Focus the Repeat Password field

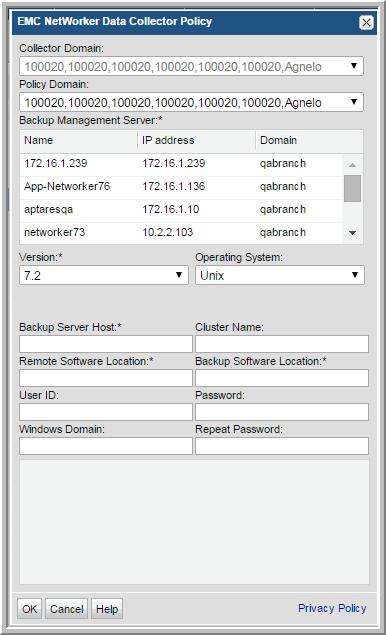click(282, 446)
